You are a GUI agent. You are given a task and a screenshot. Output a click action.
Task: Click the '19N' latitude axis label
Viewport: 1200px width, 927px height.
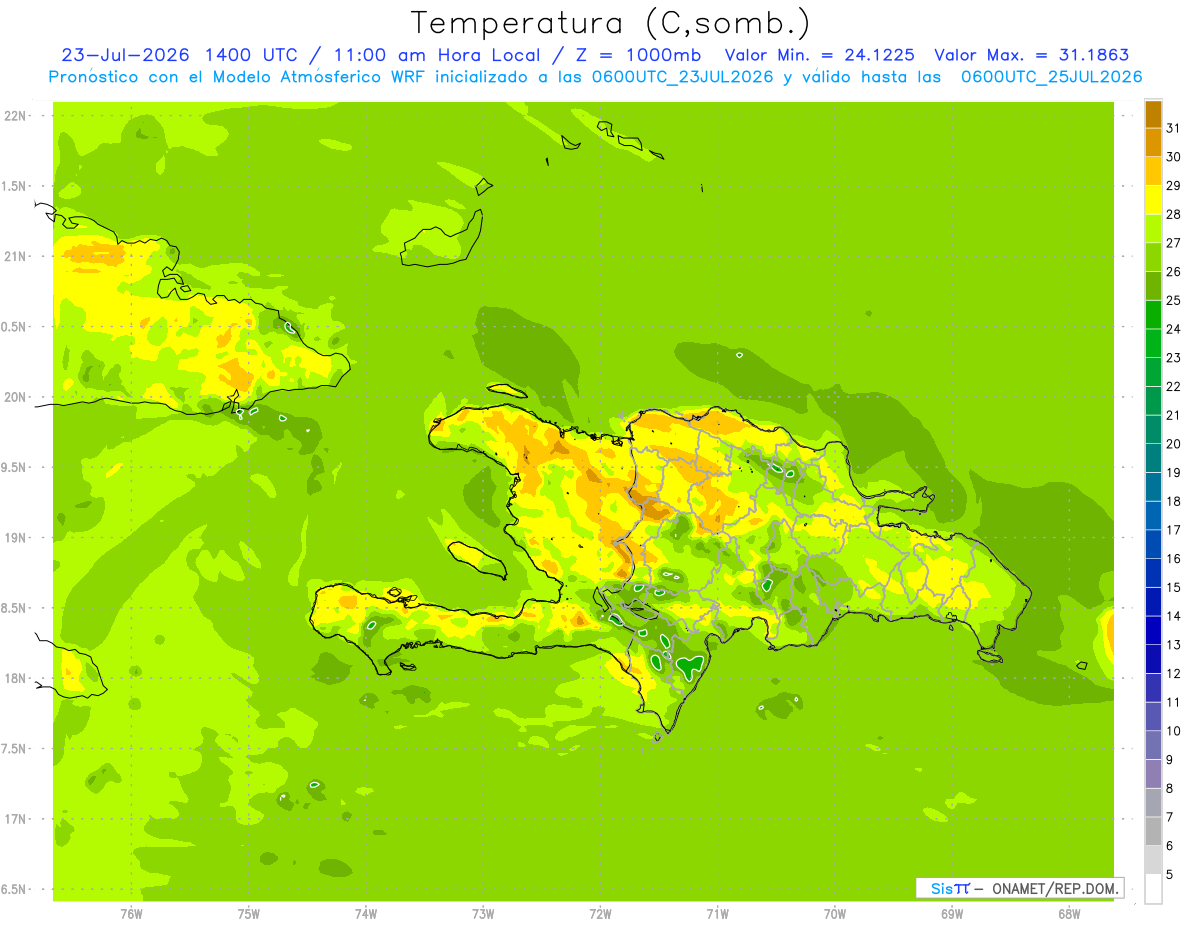click(x=16, y=538)
